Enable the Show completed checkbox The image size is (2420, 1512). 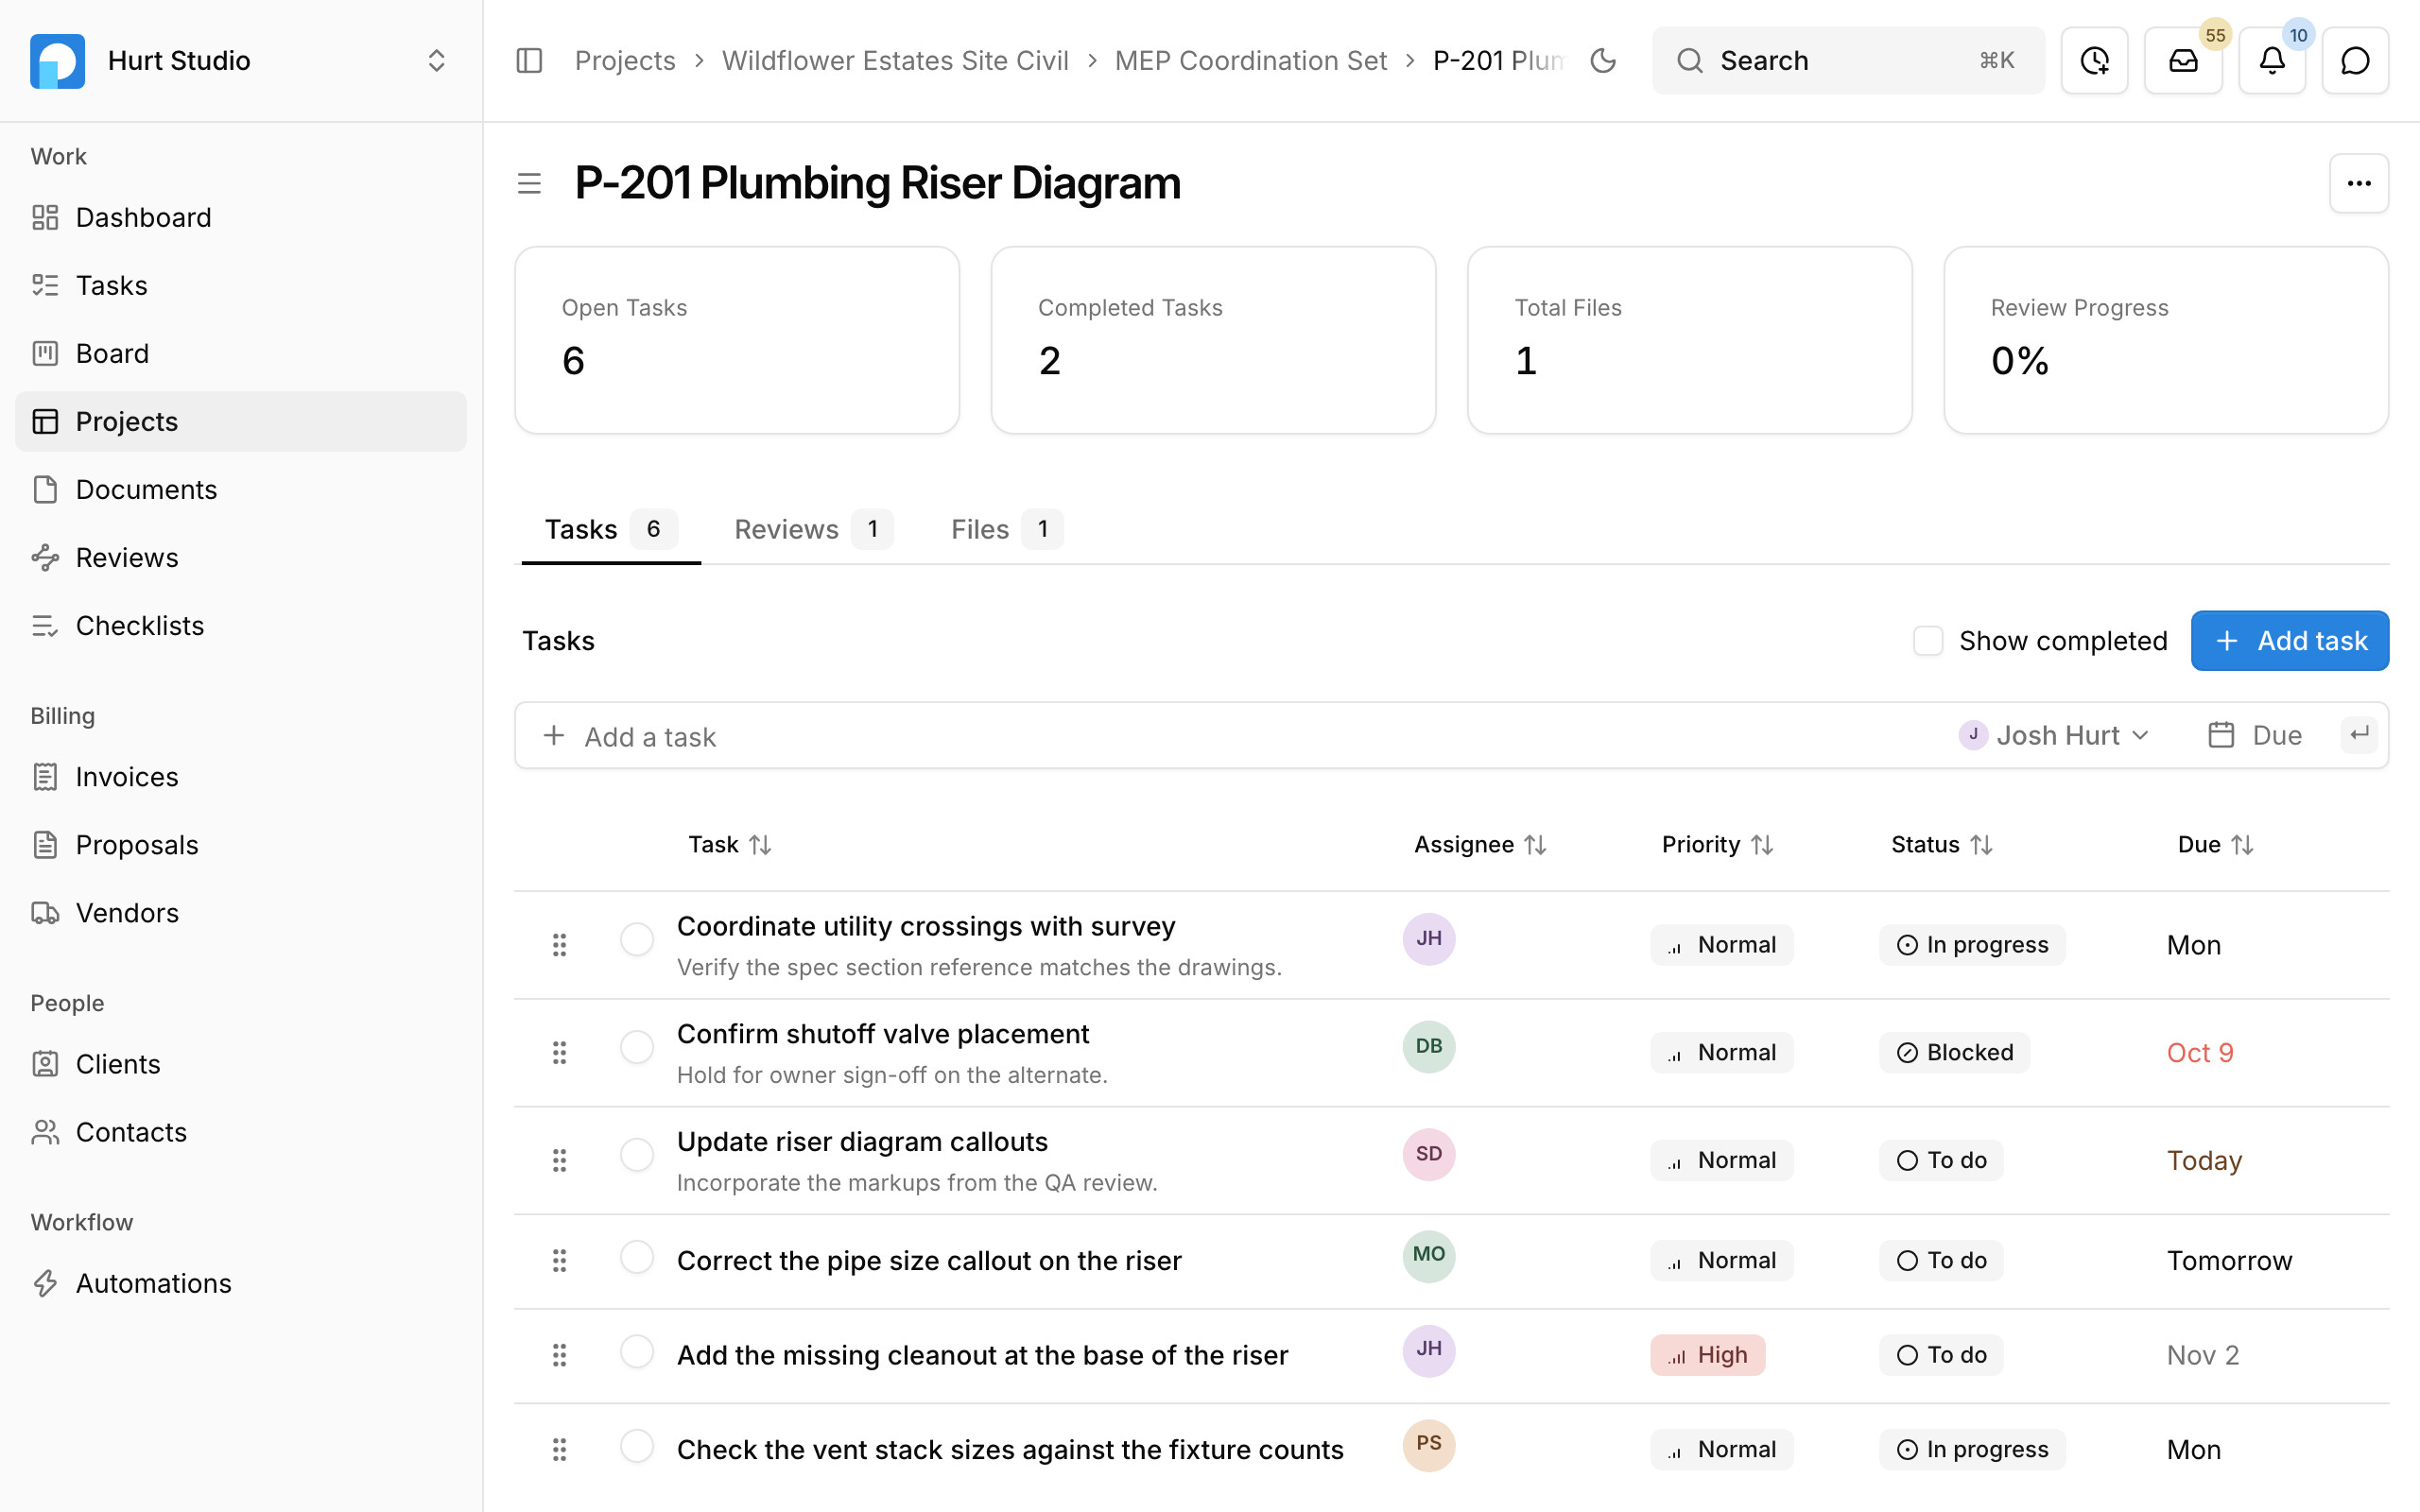point(1927,640)
